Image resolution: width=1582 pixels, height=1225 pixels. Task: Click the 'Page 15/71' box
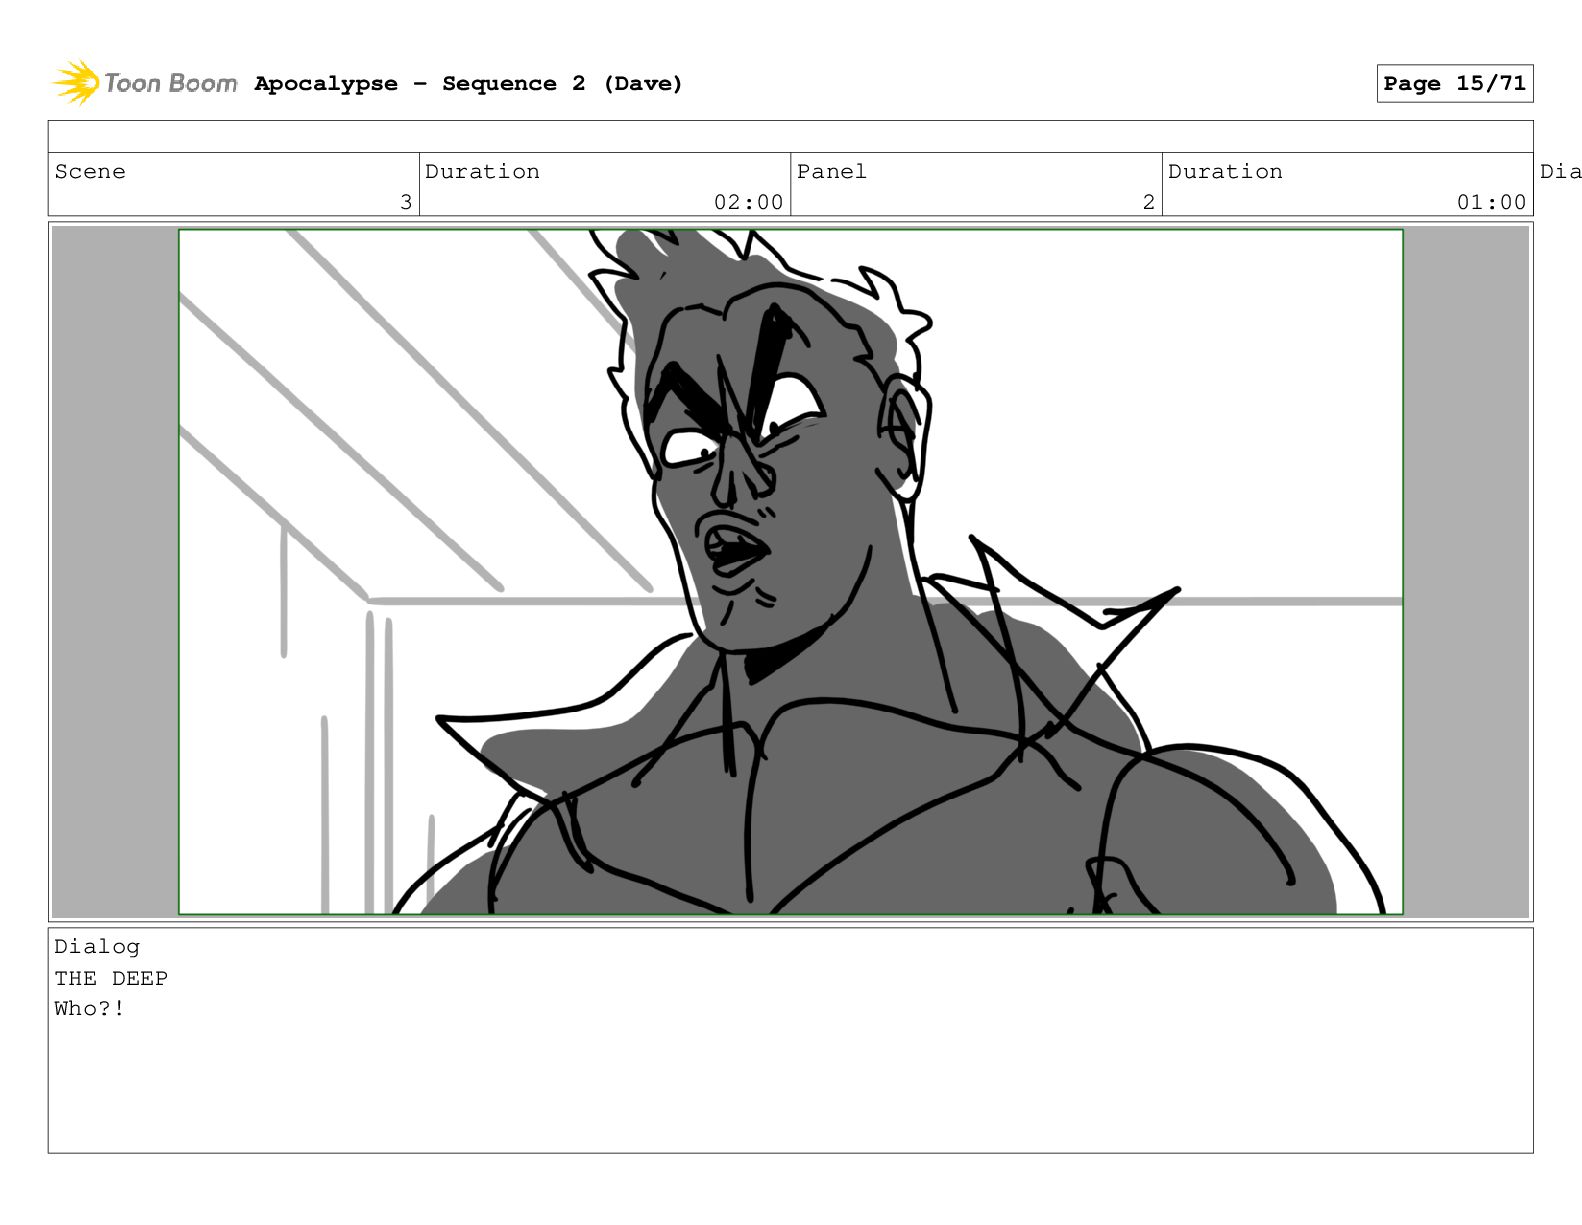click(x=1454, y=84)
